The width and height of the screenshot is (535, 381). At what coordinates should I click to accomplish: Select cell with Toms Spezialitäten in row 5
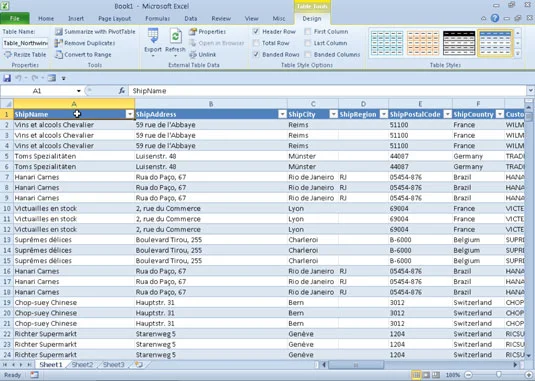click(x=74, y=156)
